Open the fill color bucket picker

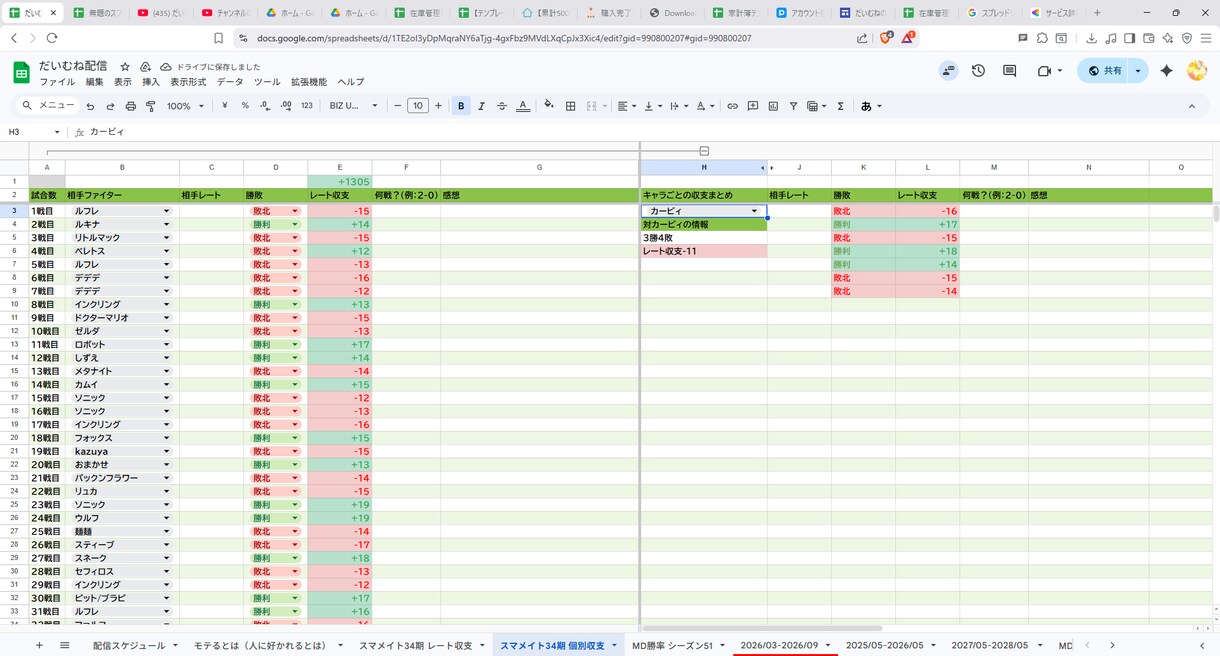coord(548,106)
